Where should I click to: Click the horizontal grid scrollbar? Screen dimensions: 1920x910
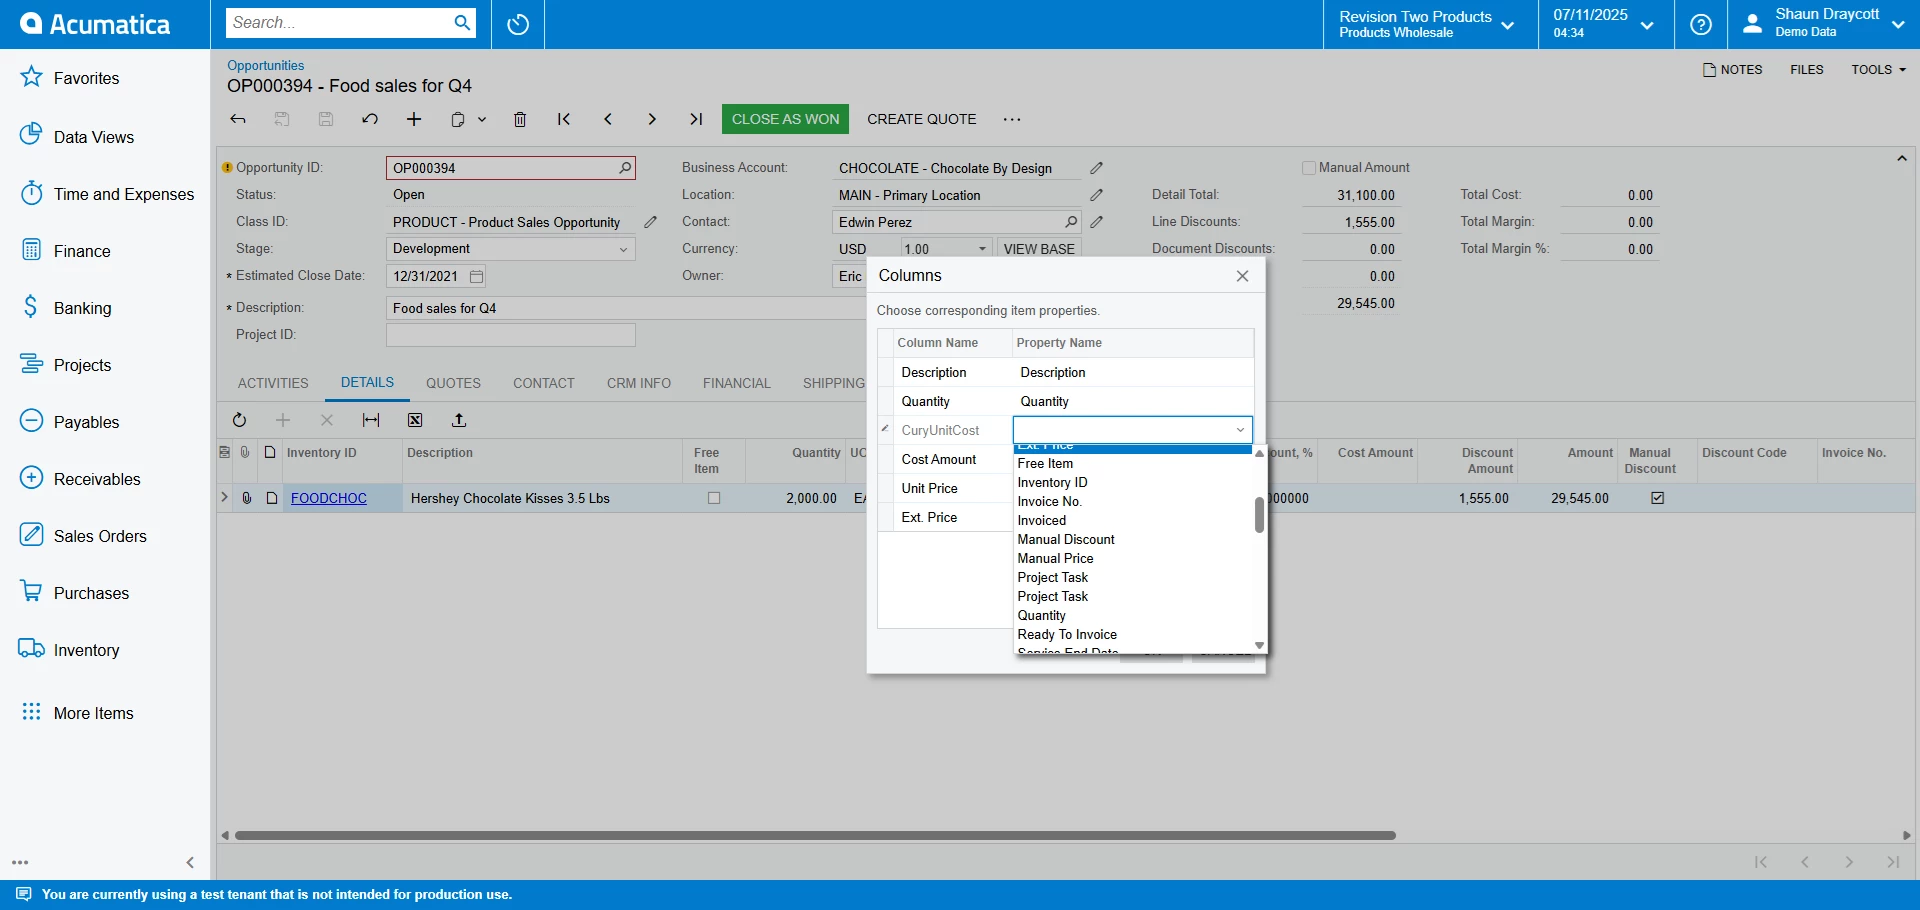(815, 835)
